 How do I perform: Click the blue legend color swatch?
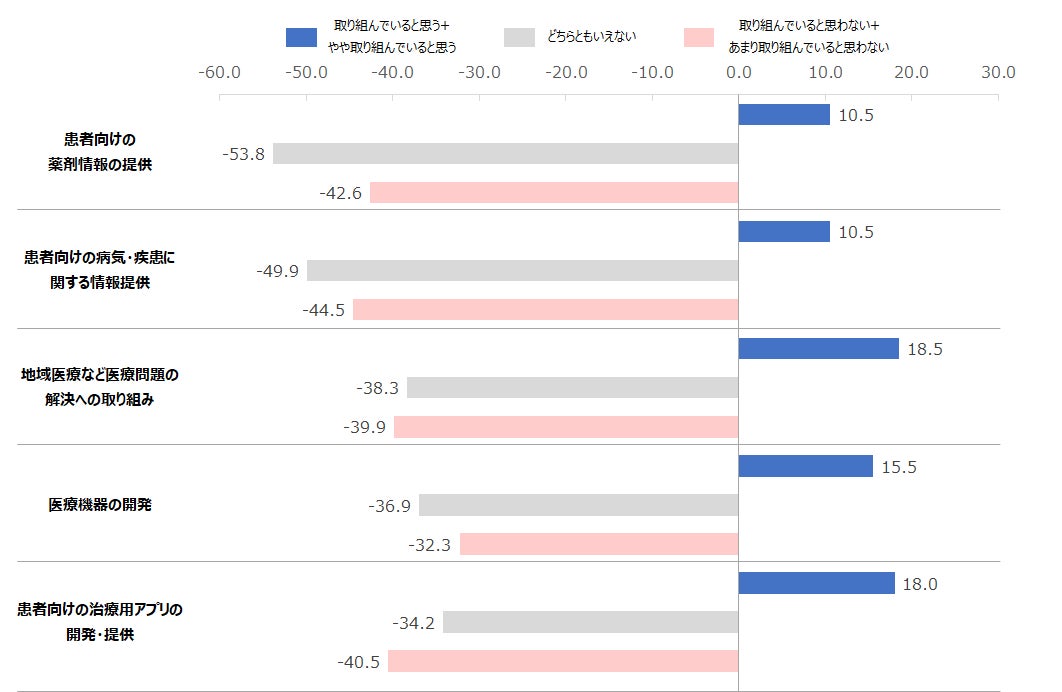[x=301, y=37]
